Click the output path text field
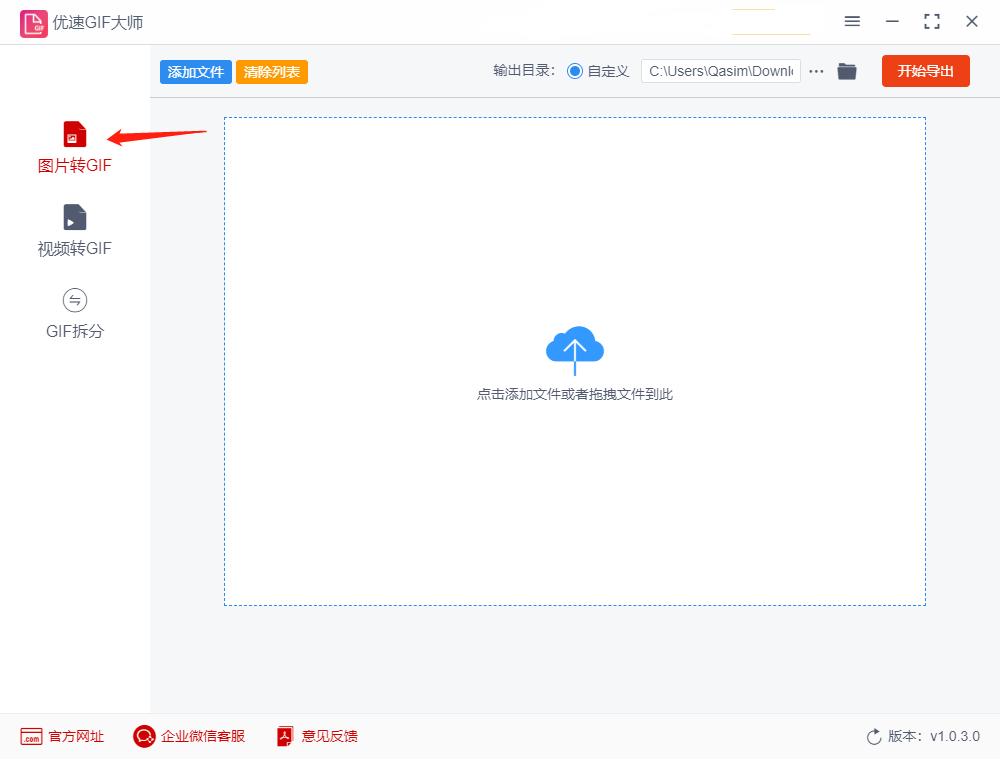 (721, 71)
